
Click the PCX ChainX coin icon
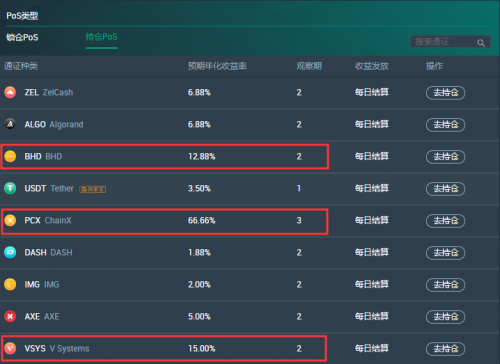tap(10, 220)
